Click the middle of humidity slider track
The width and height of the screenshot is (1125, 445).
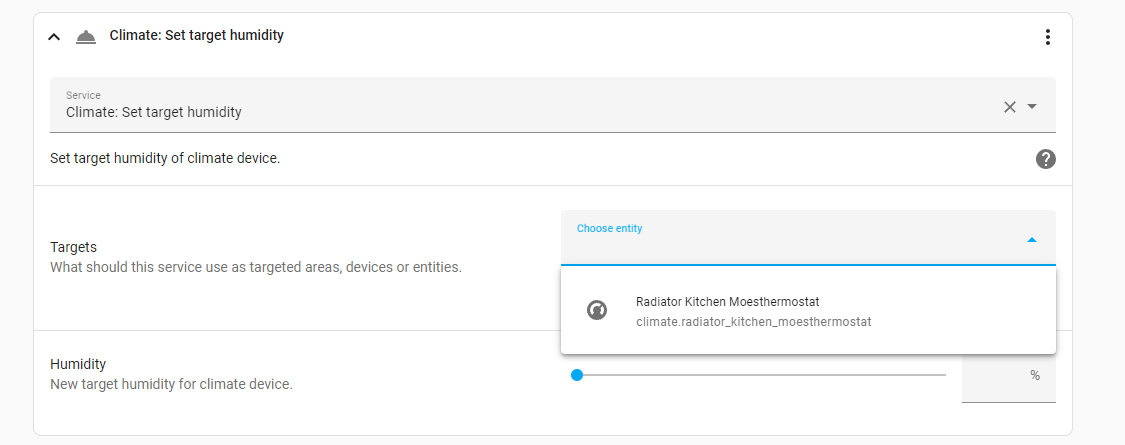pyautogui.click(x=761, y=375)
